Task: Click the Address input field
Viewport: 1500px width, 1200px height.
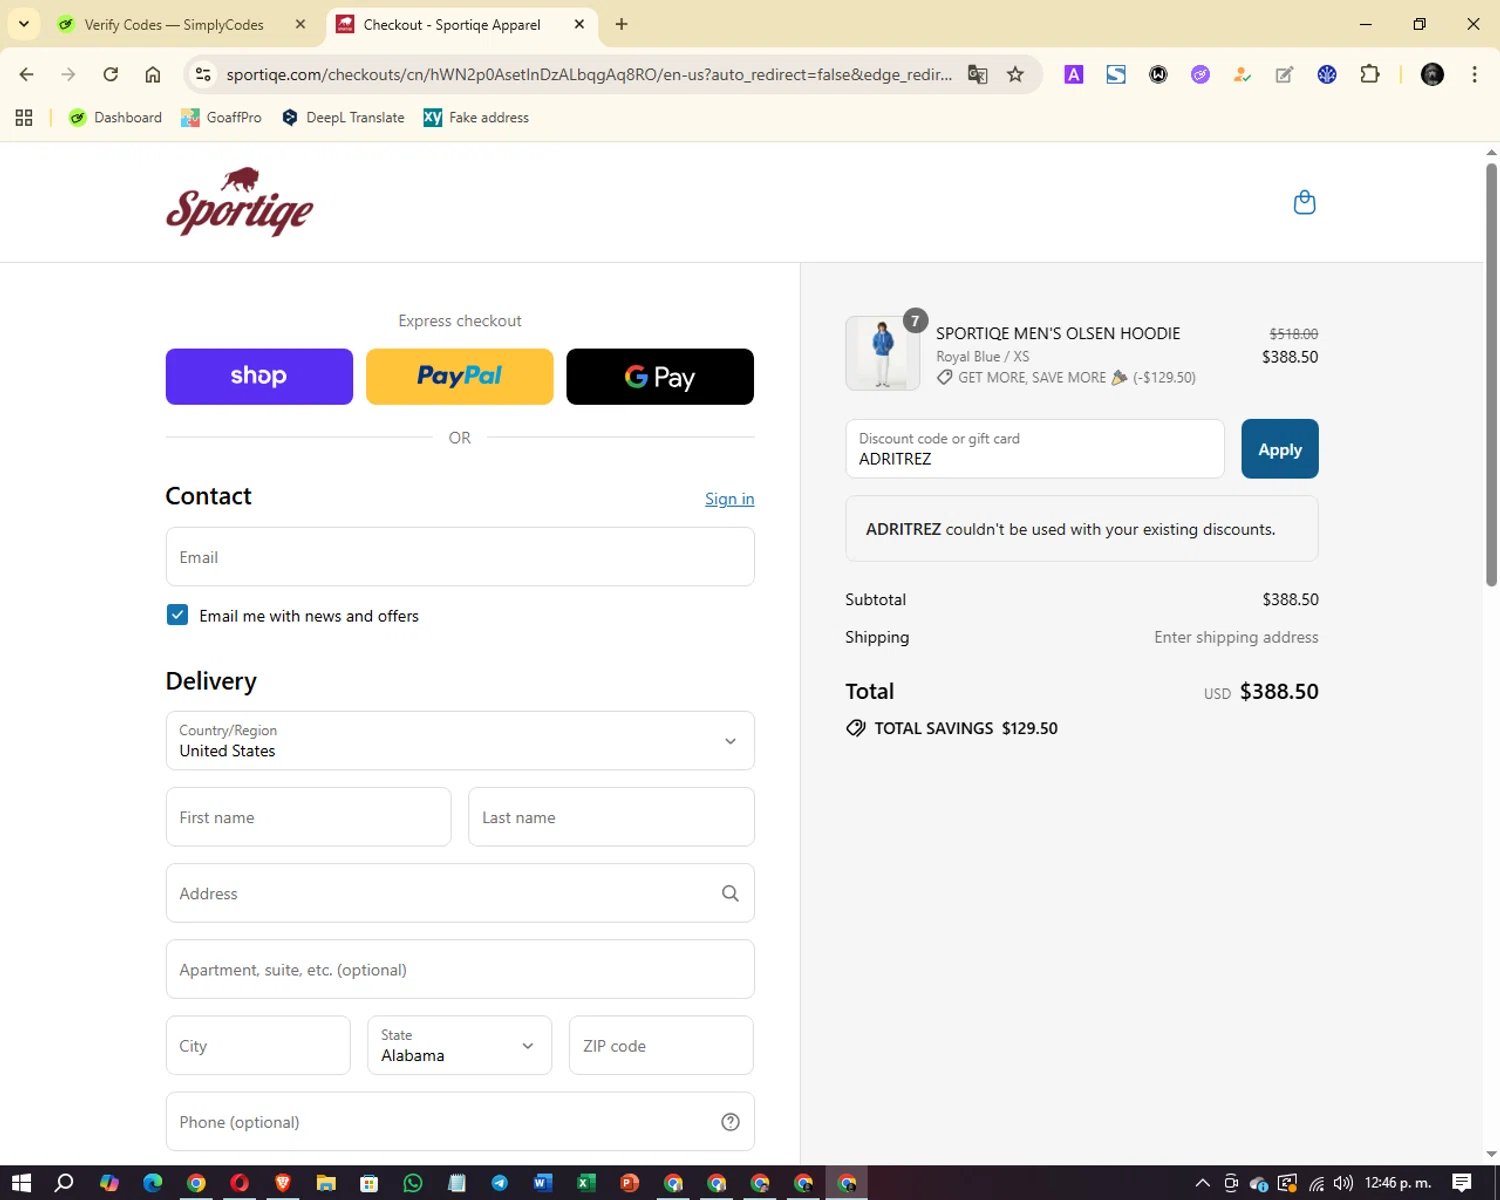Action: [x=460, y=893]
